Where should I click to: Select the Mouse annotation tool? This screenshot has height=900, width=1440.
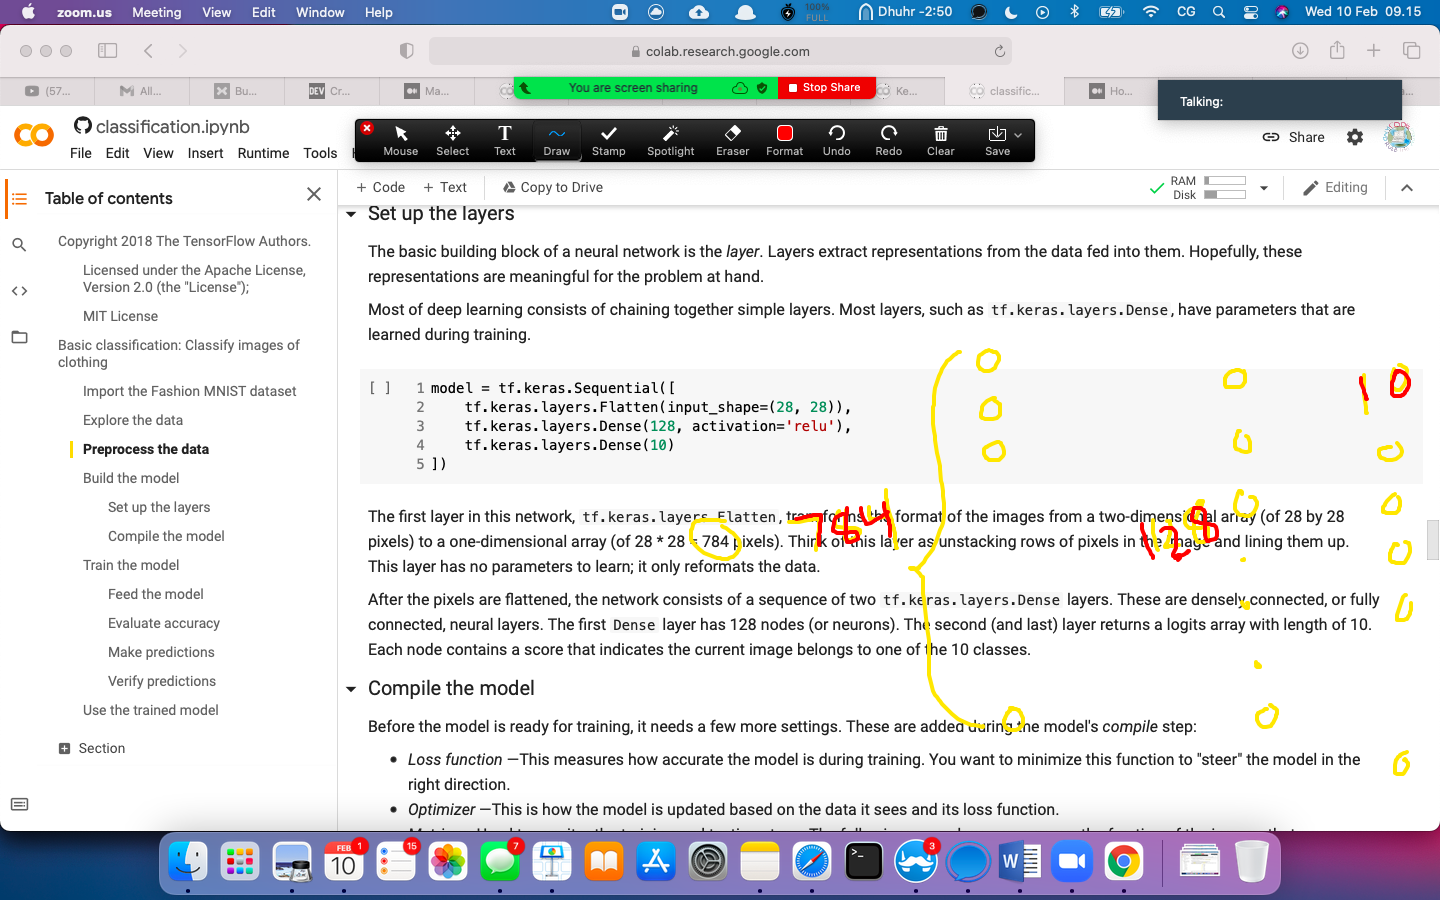coord(400,140)
